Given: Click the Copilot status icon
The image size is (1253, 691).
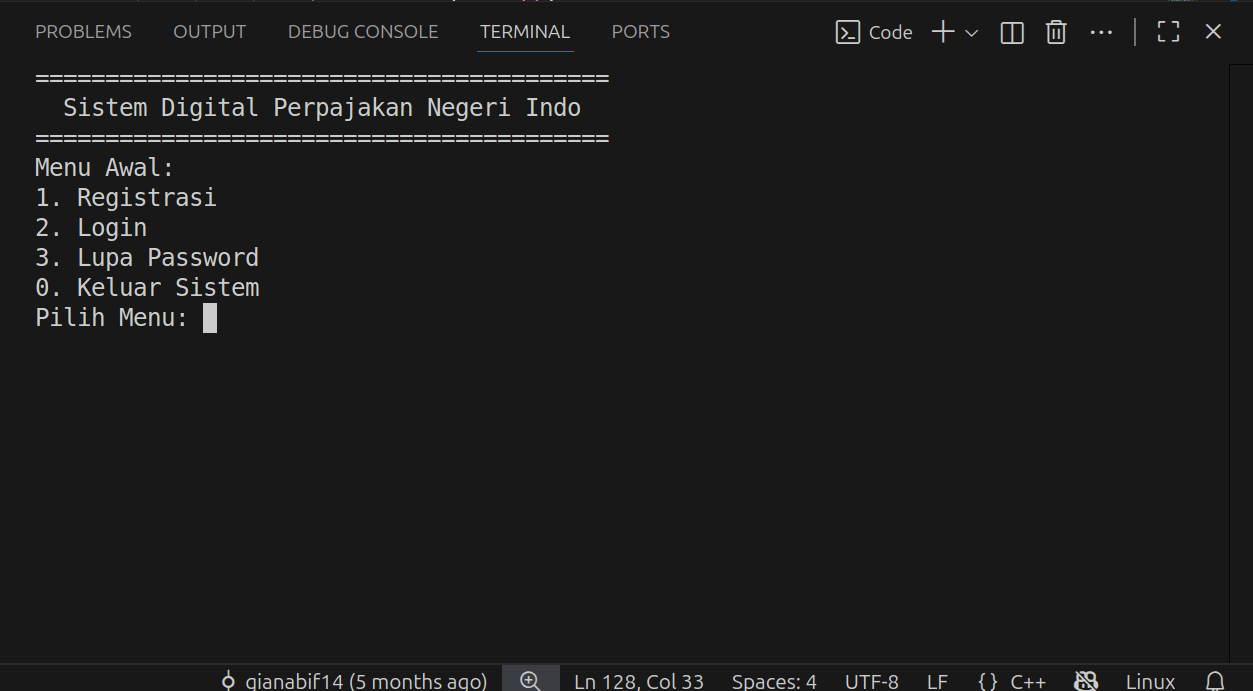Looking at the screenshot, I should pos(1086,681).
